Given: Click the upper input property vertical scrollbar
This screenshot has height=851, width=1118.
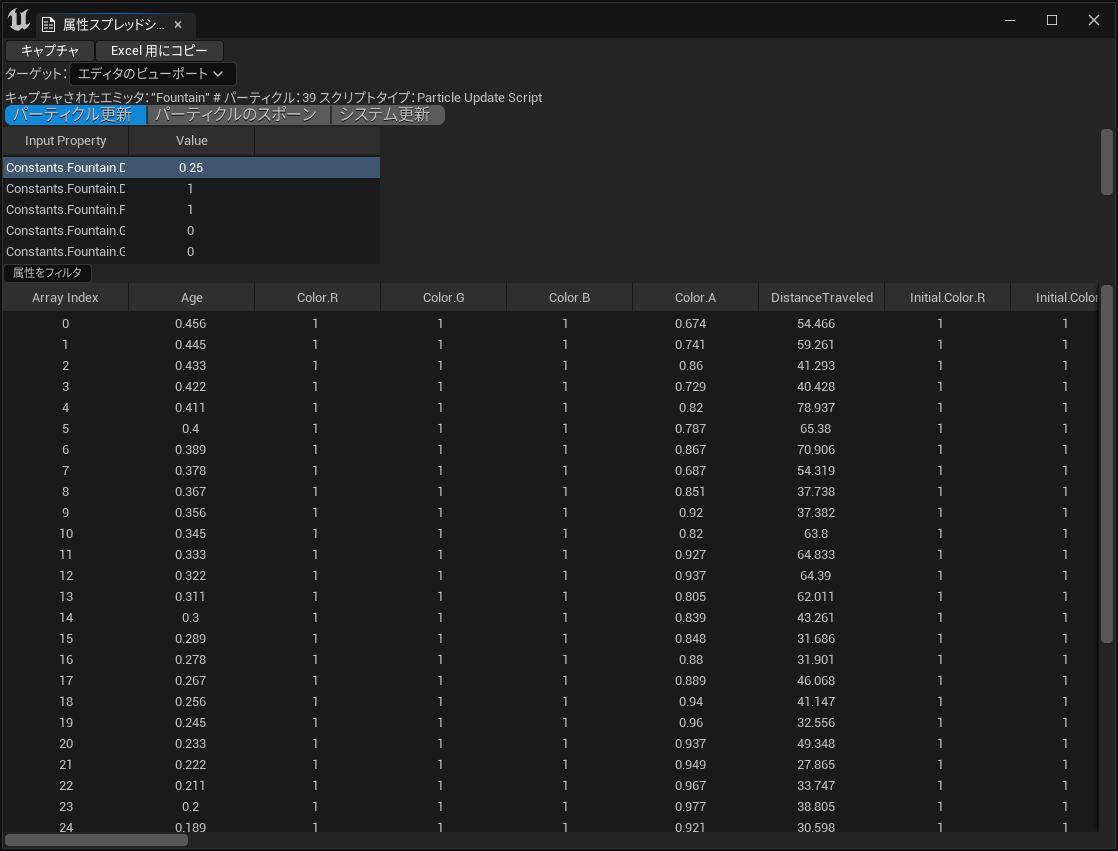Looking at the screenshot, I should coord(1106,162).
